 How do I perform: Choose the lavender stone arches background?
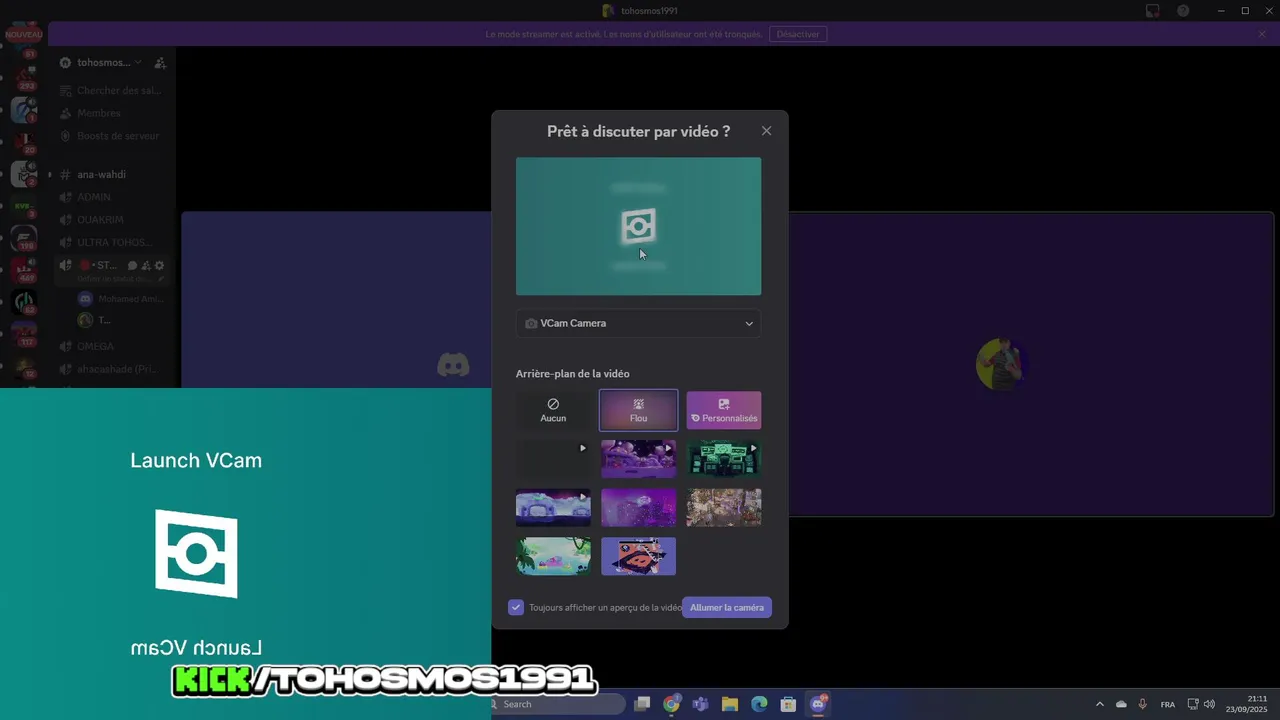[x=553, y=508]
